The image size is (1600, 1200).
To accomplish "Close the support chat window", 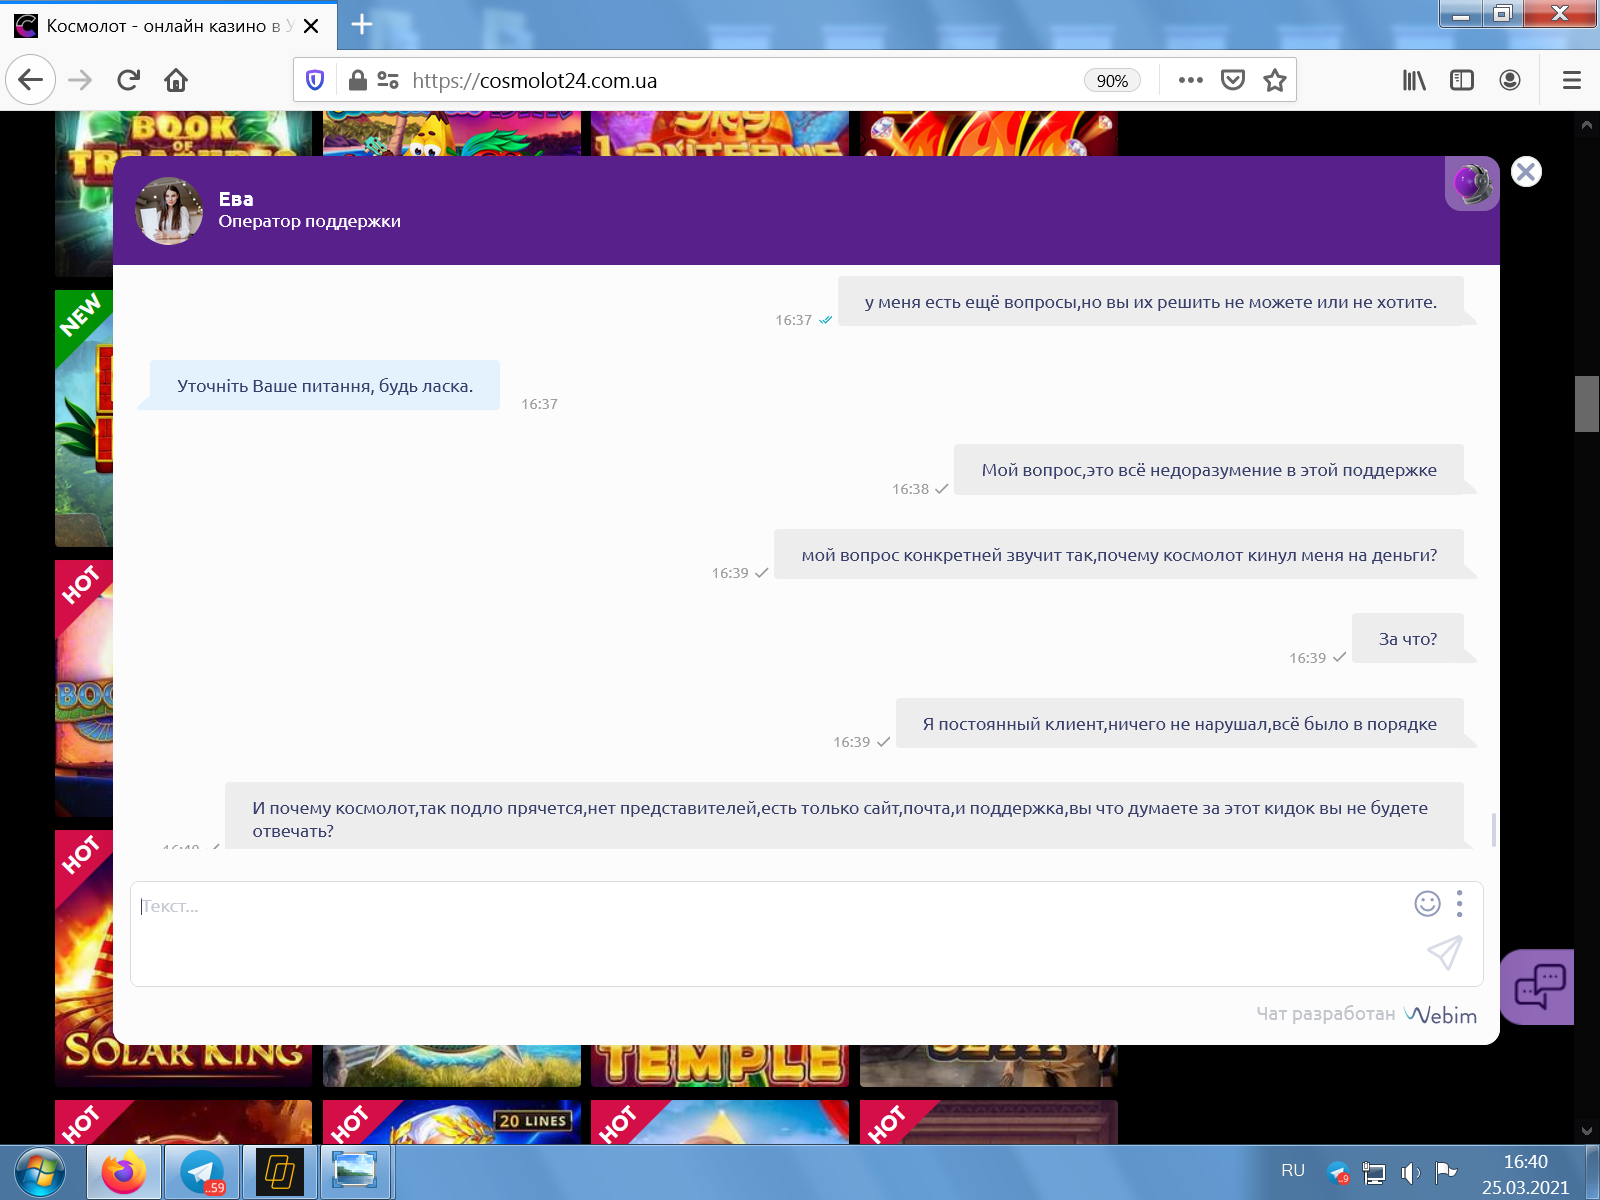I will [1526, 172].
